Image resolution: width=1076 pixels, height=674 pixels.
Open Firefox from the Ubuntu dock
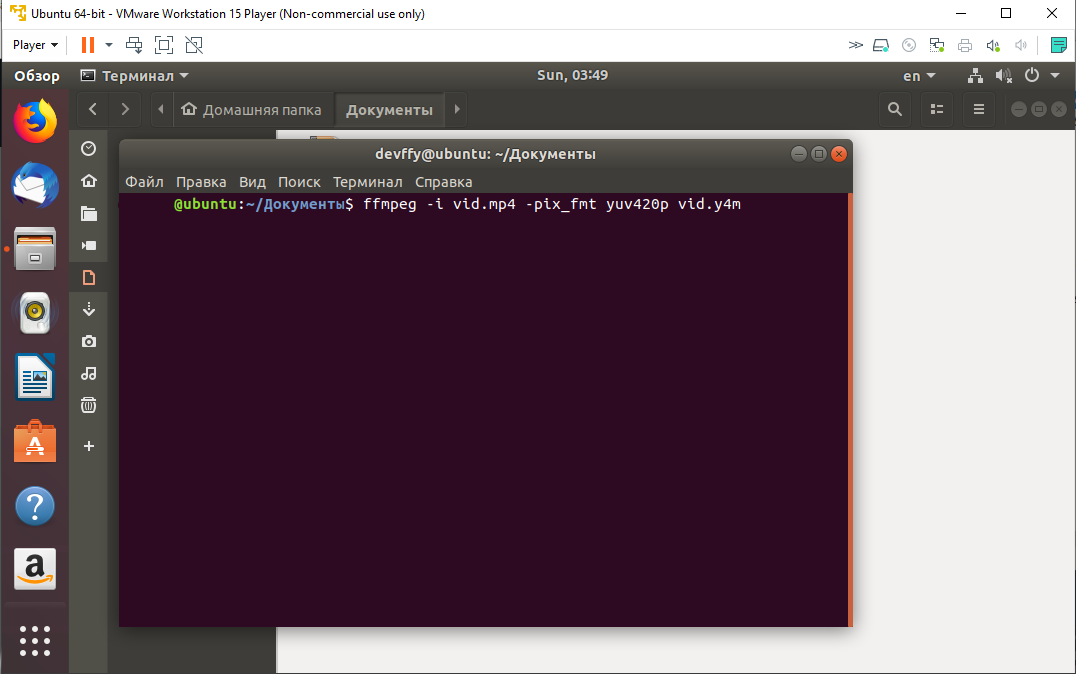(35, 121)
